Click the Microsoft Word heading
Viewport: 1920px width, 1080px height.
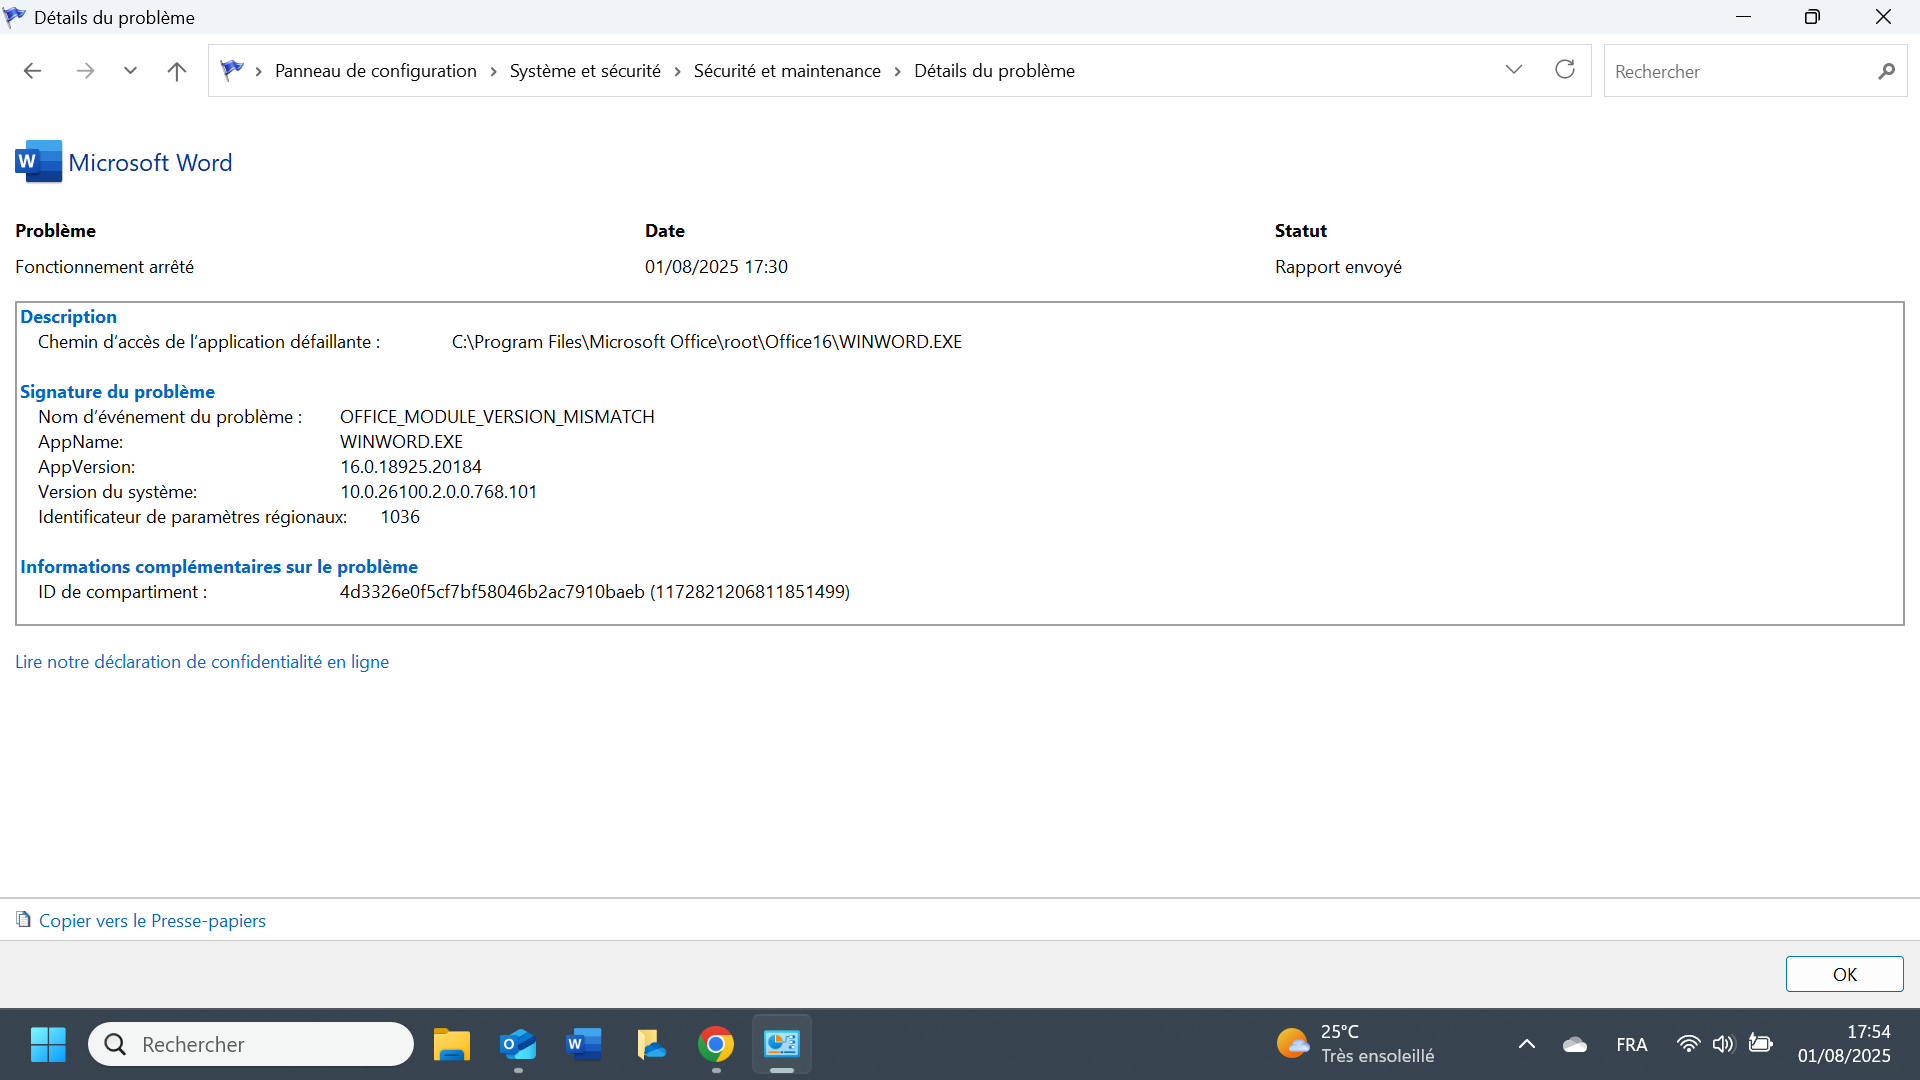coord(150,163)
